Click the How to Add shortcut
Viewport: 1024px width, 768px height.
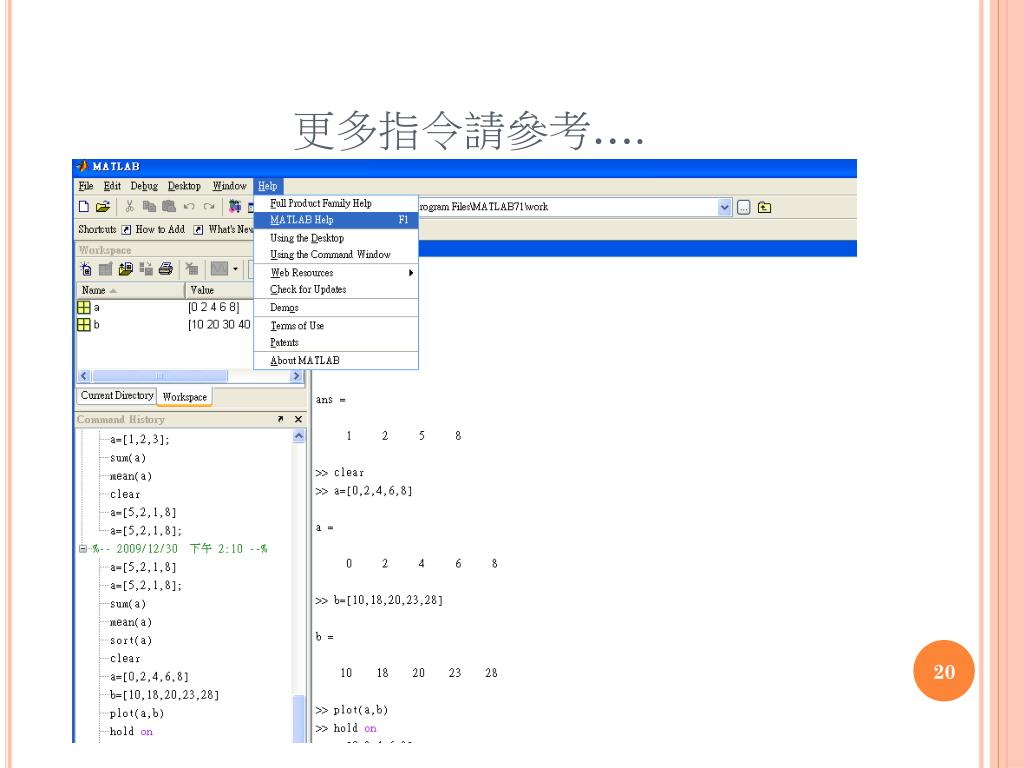click(x=153, y=229)
